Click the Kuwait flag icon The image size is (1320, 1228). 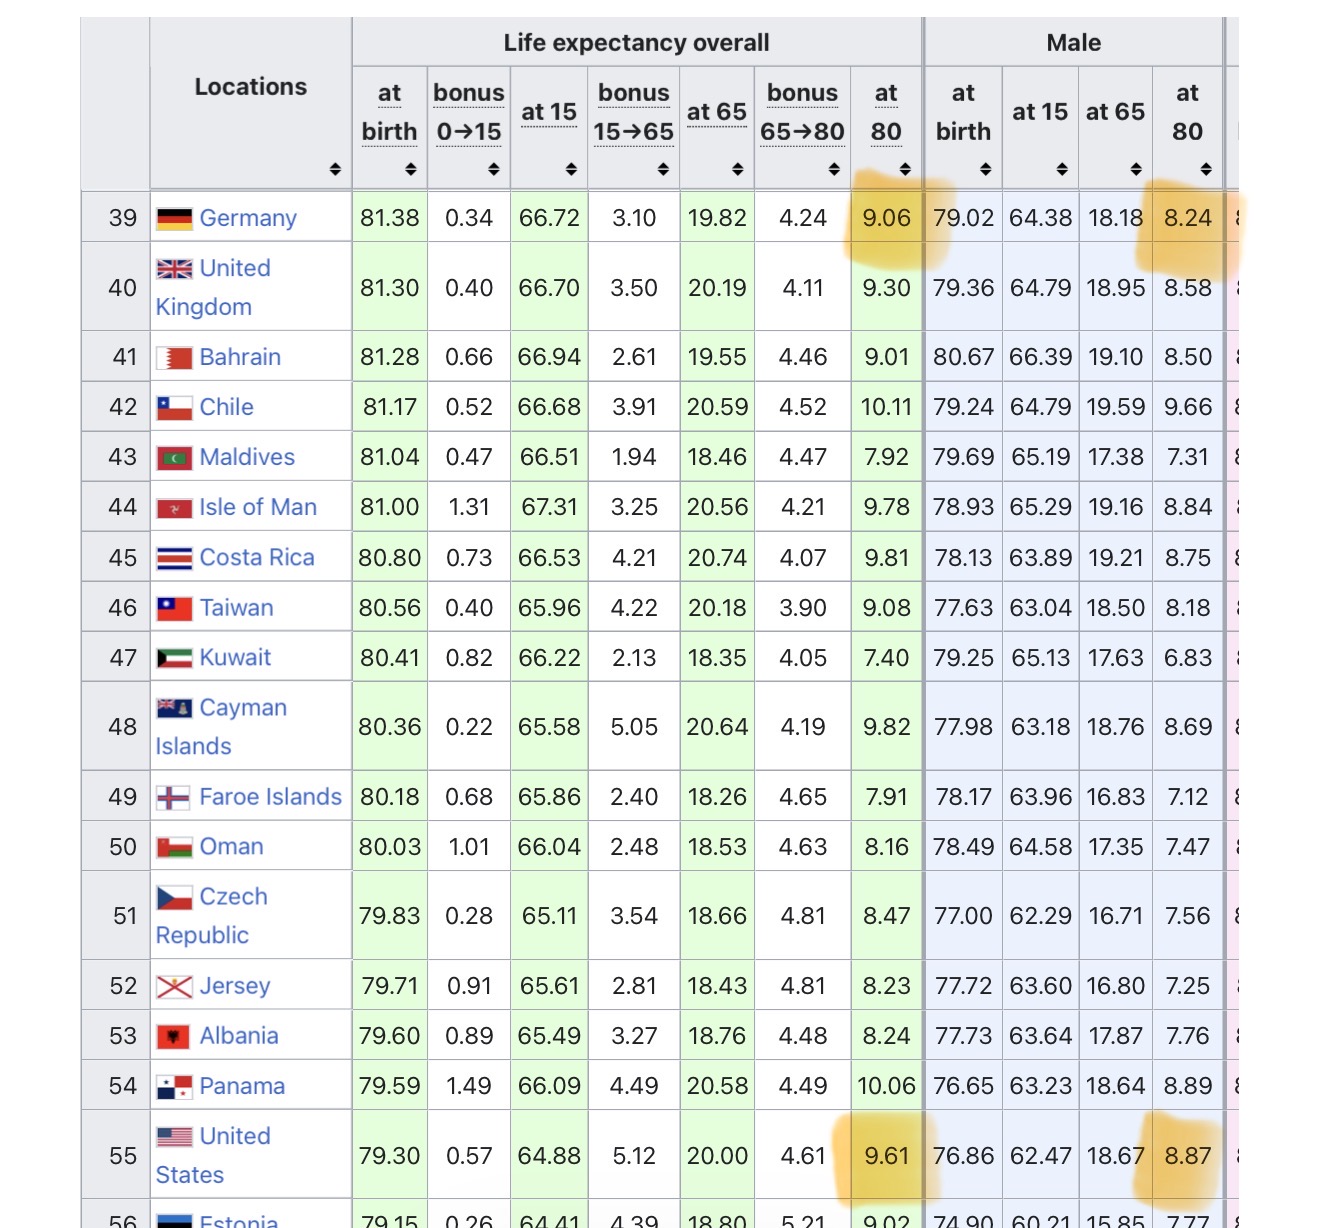click(x=174, y=658)
